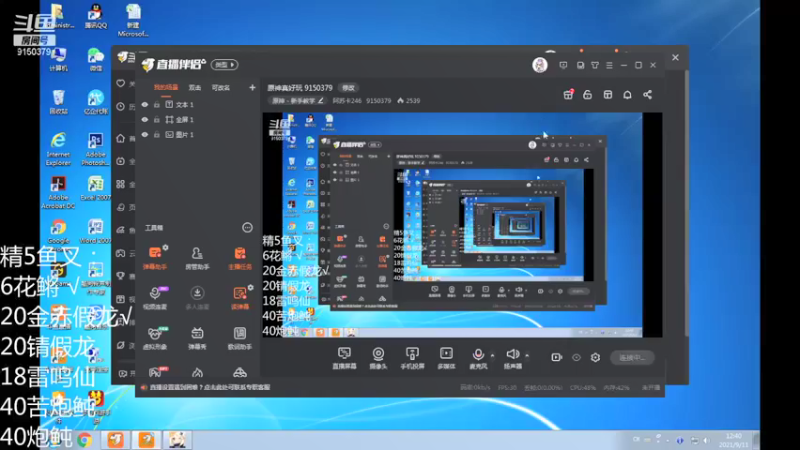Select the 全屏 1 layer row
The height and width of the screenshot is (450, 800).
196,119
